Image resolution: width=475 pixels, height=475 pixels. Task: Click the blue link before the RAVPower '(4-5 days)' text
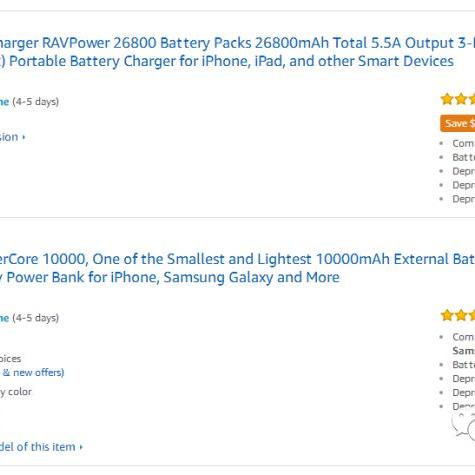pyautogui.click(x=4, y=102)
